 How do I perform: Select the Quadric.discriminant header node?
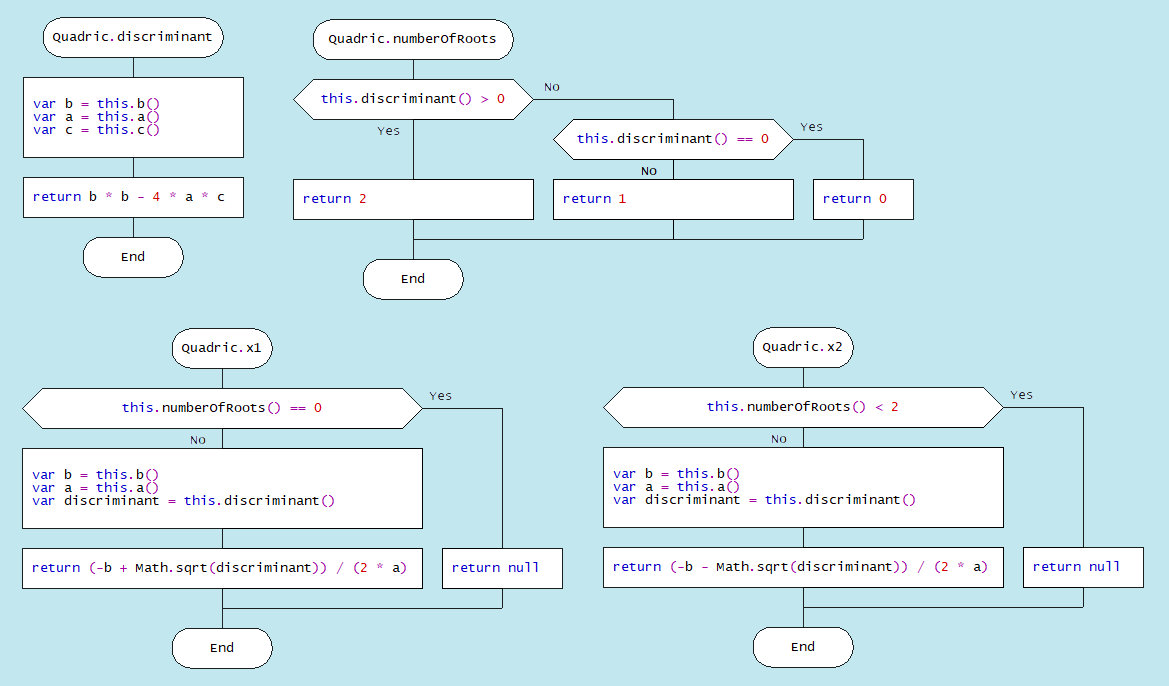pos(132,38)
